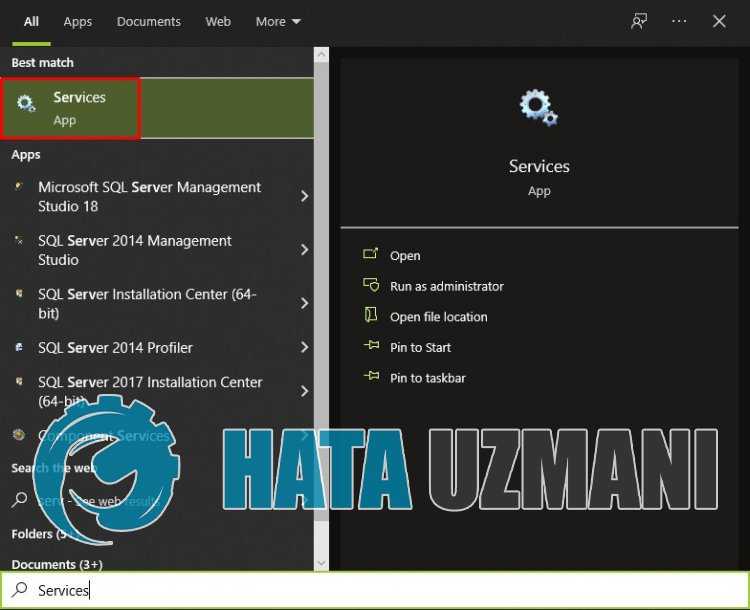Click the Run as administrator shield icon
The image size is (750, 610).
pyautogui.click(x=371, y=285)
